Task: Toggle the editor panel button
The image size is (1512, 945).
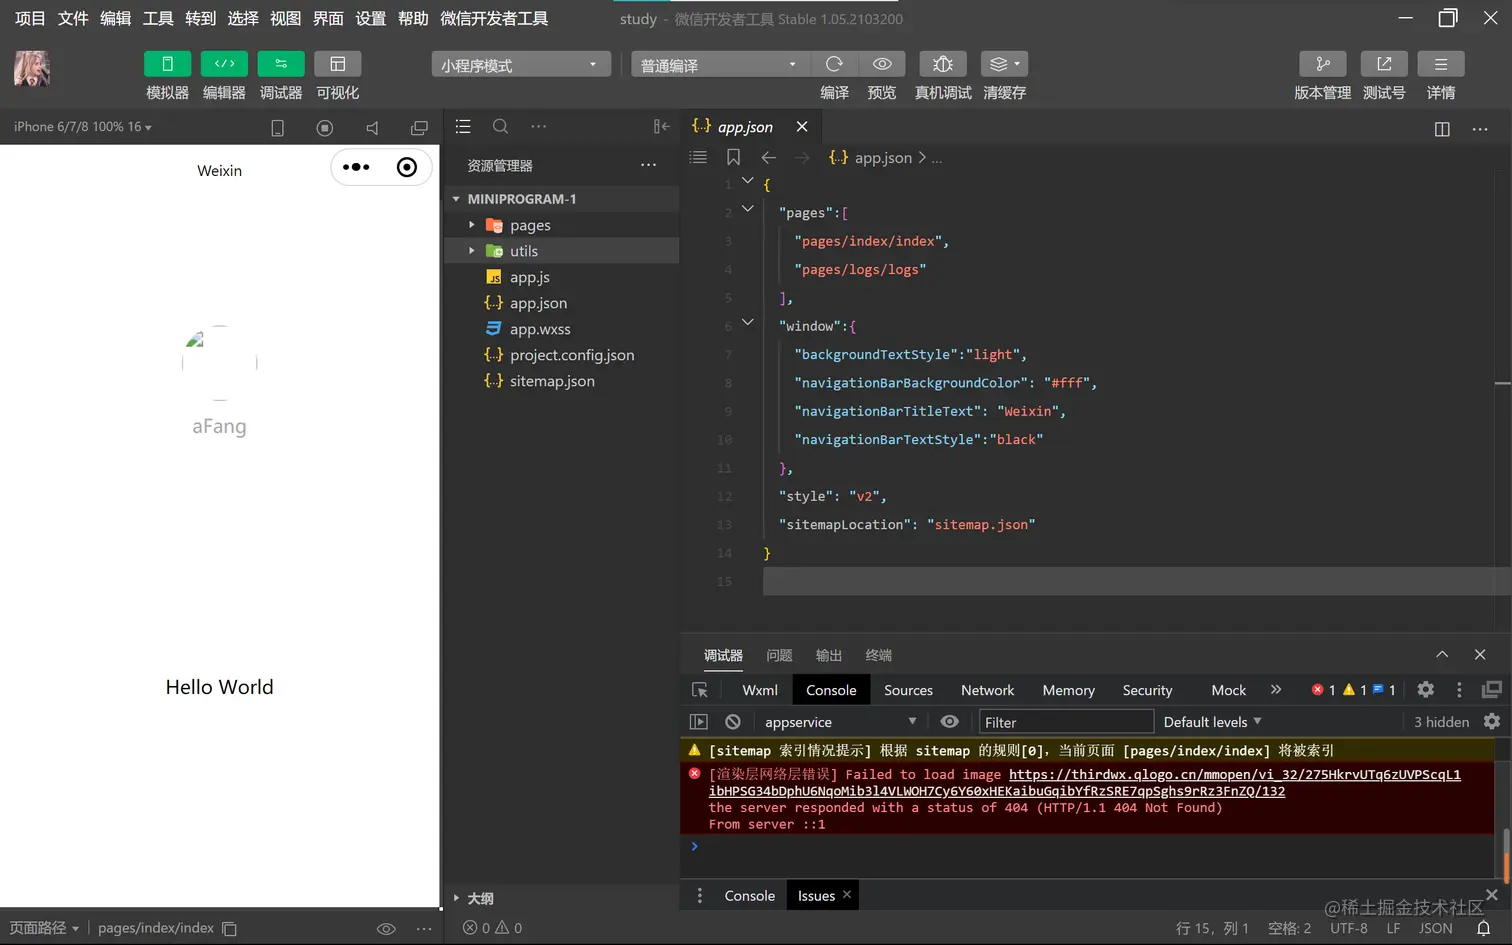Action: (224, 64)
